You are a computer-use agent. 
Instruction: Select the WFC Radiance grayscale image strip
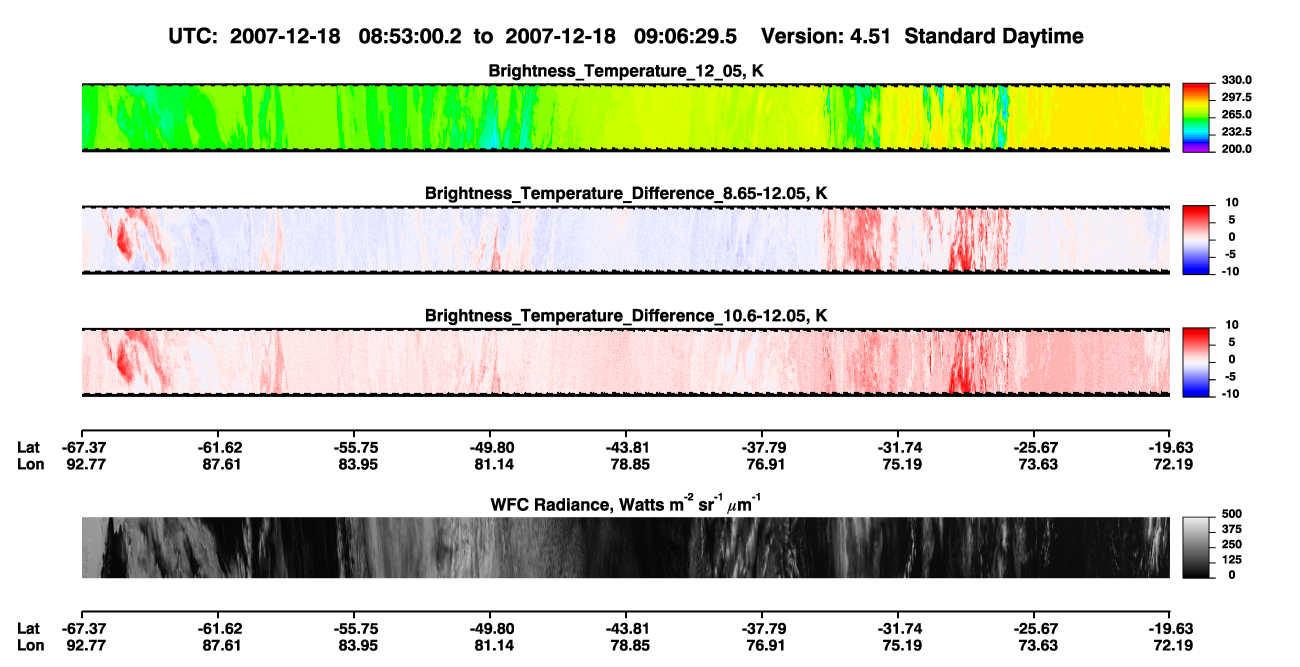click(x=626, y=547)
